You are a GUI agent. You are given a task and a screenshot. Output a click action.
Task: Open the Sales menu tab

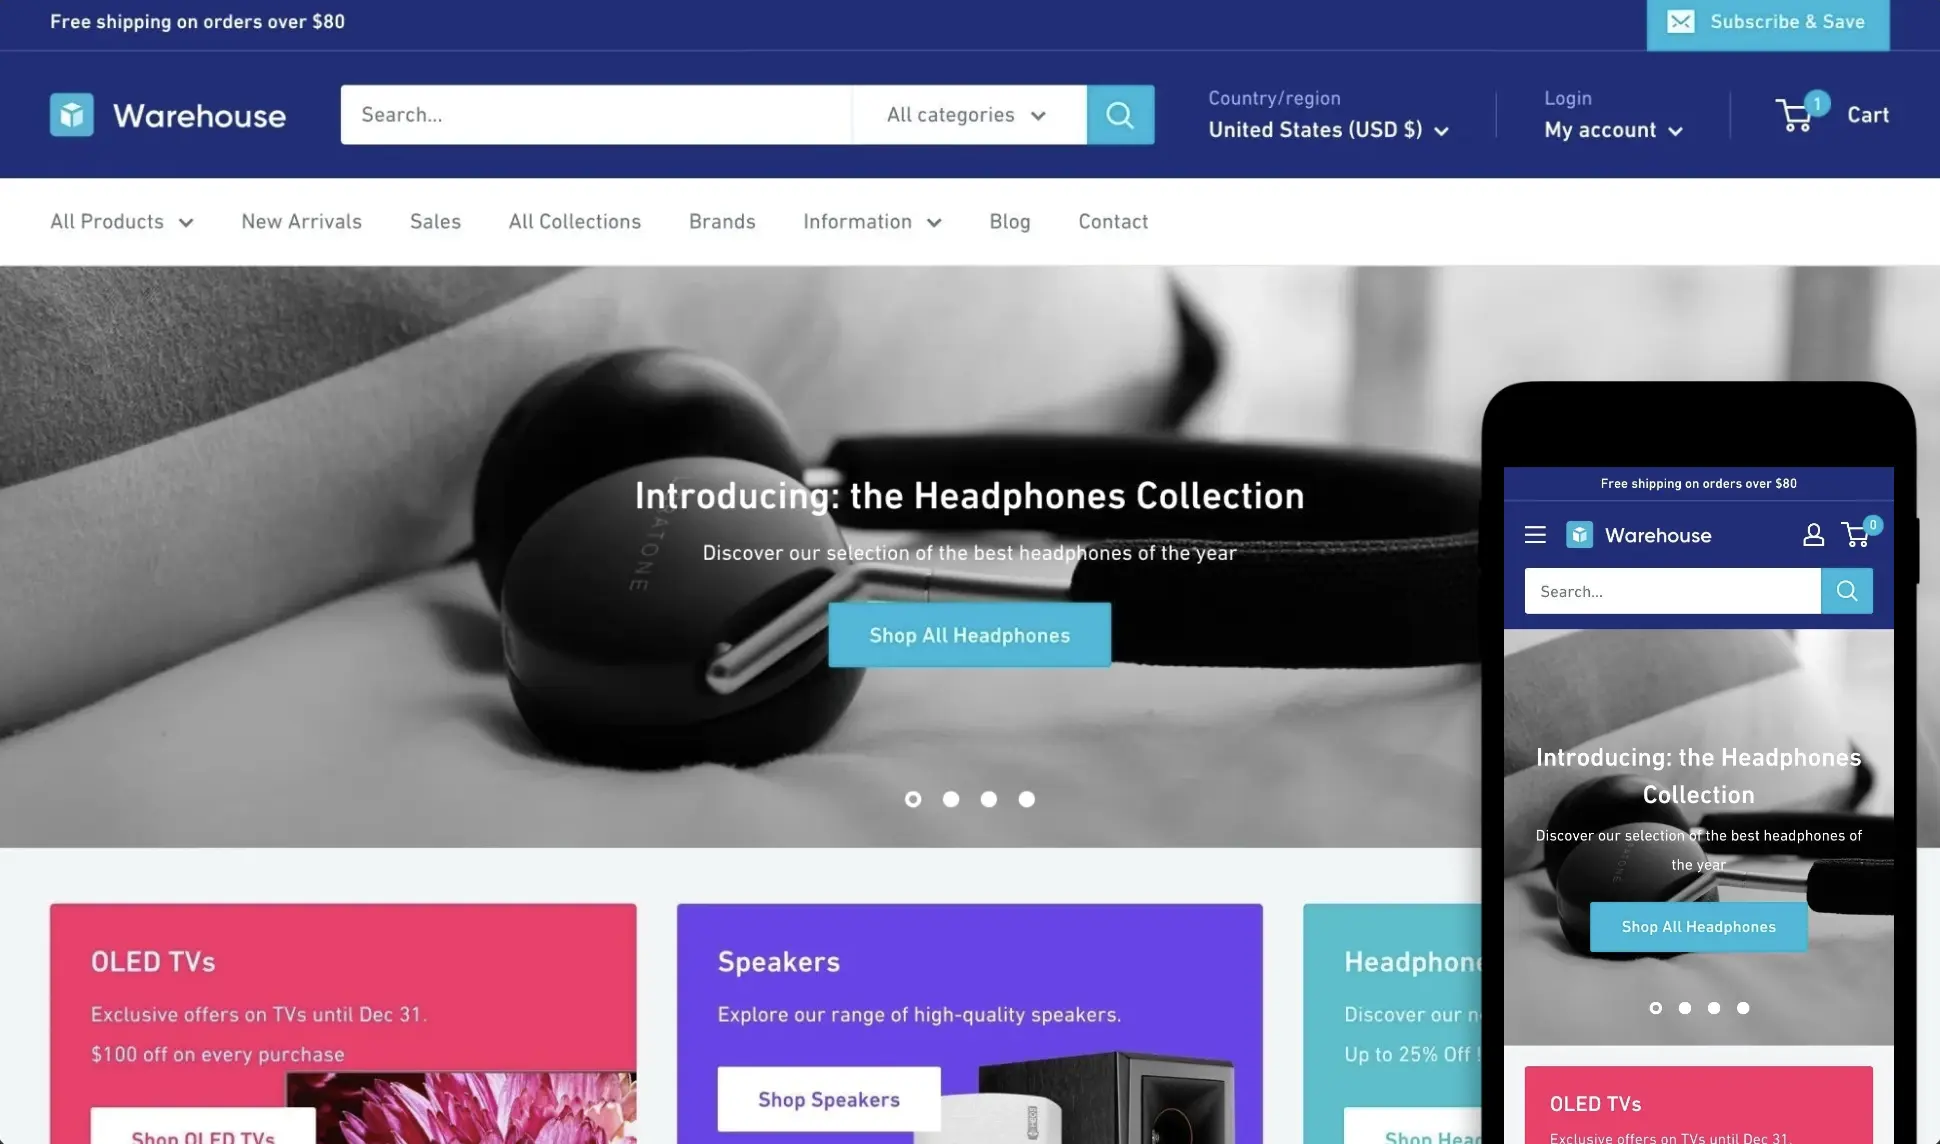[436, 221]
